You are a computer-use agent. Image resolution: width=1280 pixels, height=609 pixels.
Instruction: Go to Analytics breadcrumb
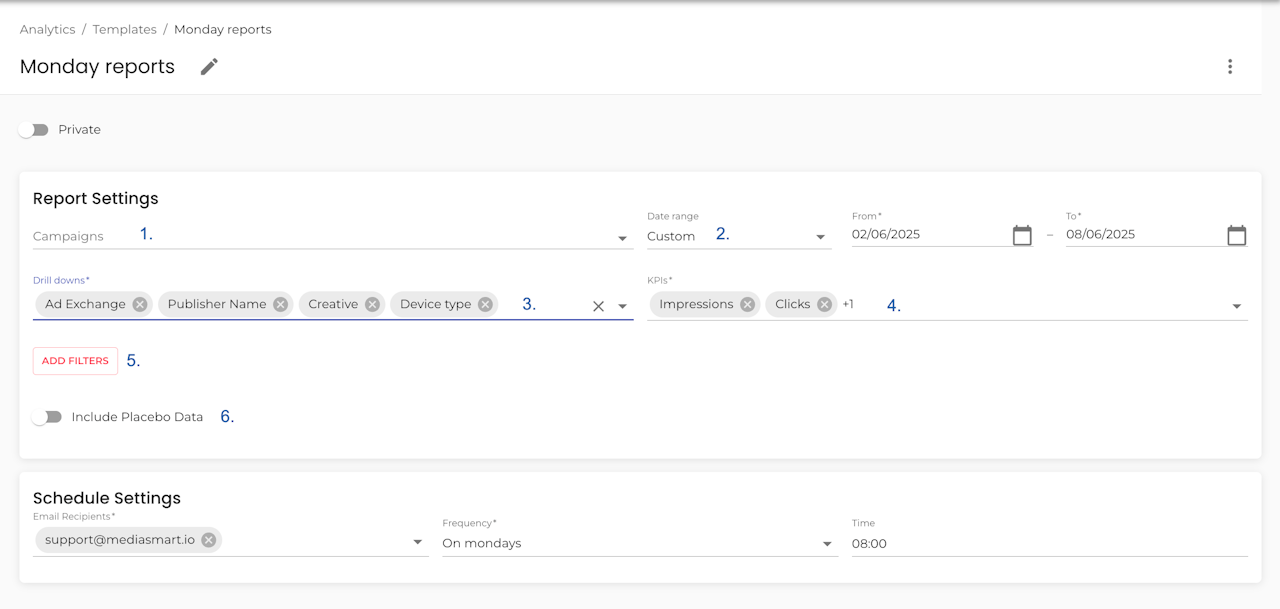[47, 30]
